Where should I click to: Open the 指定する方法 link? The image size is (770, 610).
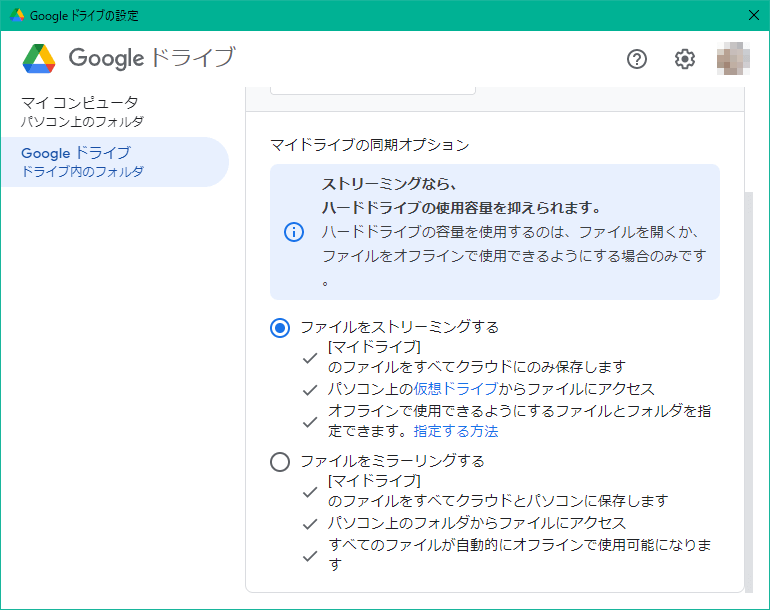456,432
